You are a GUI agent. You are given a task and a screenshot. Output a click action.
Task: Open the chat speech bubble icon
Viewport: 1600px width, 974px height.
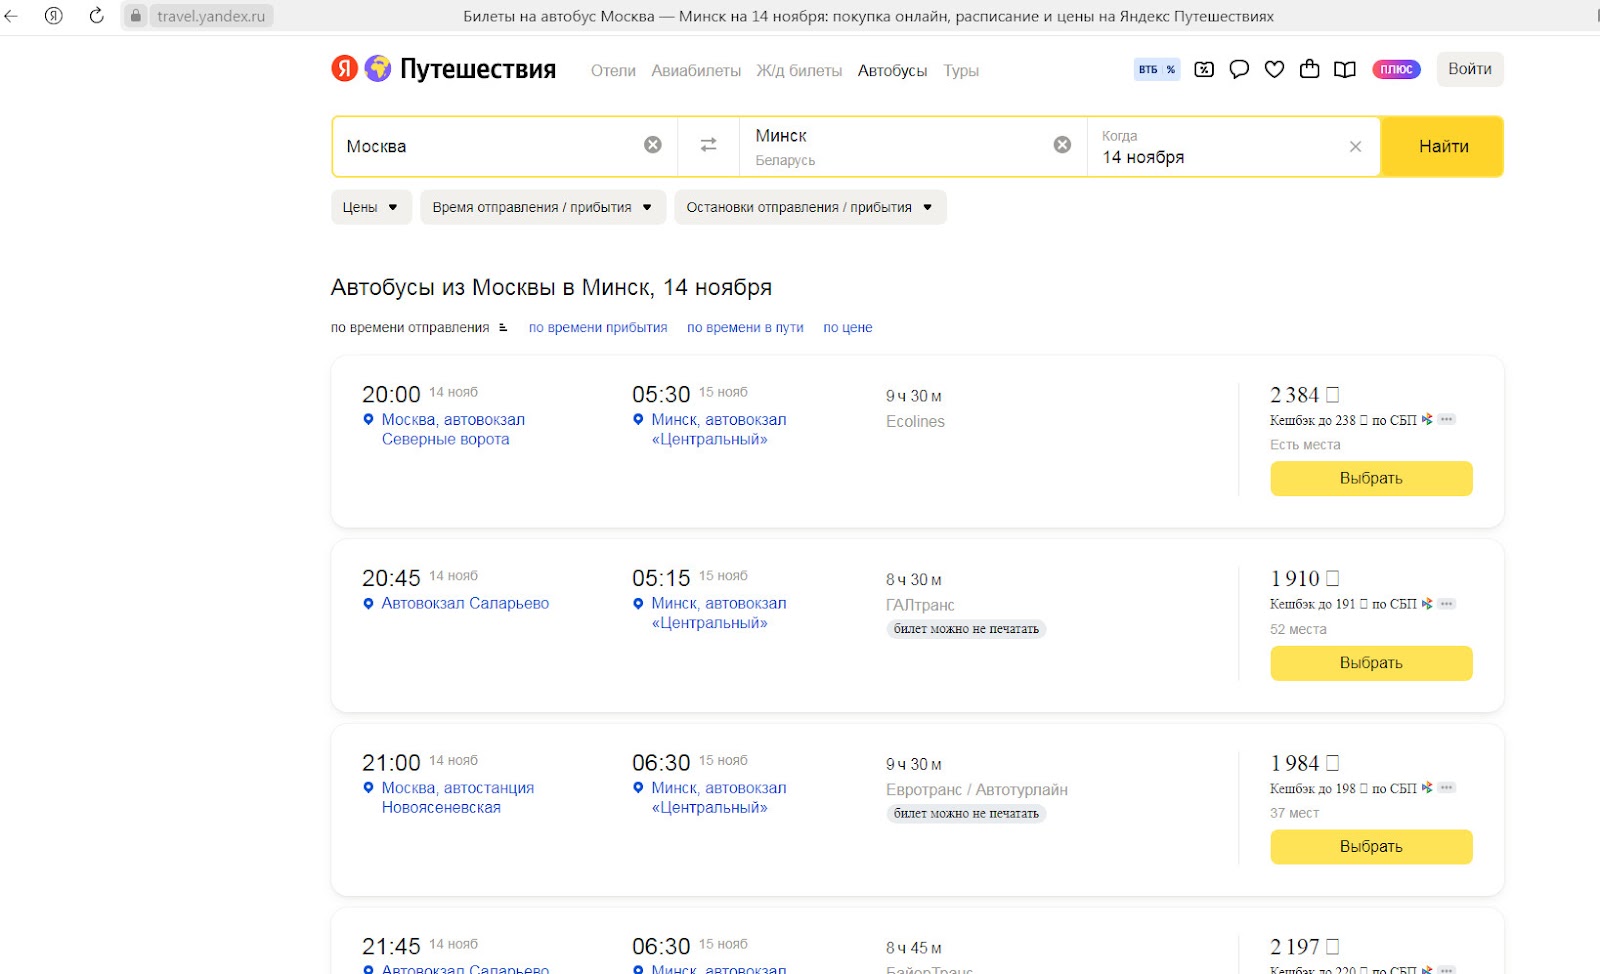point(1239,69)
